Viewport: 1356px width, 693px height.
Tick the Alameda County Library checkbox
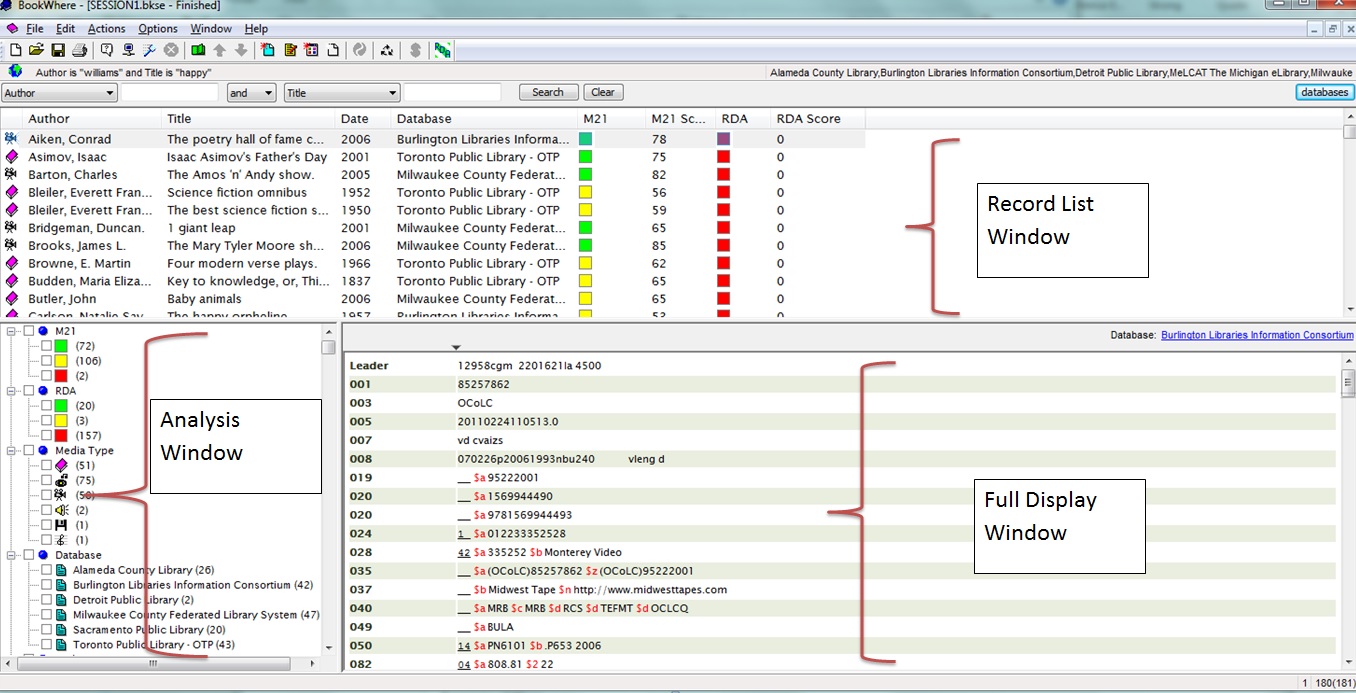click(46, 570)
